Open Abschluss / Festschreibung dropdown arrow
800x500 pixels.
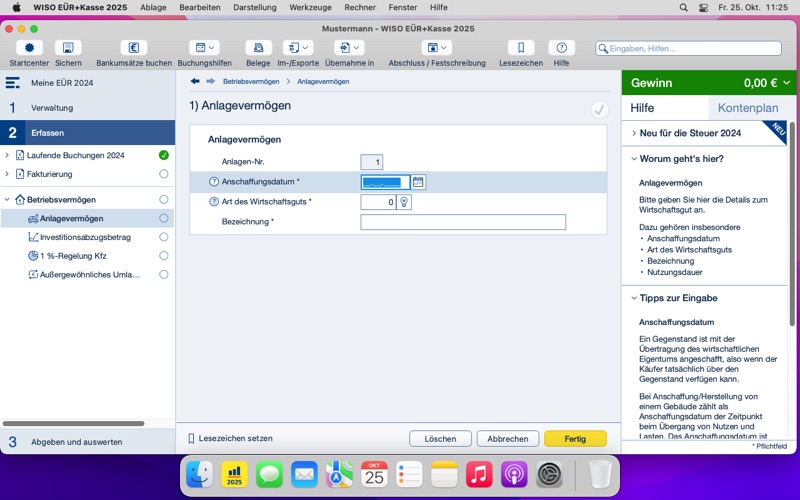point(443,48)
